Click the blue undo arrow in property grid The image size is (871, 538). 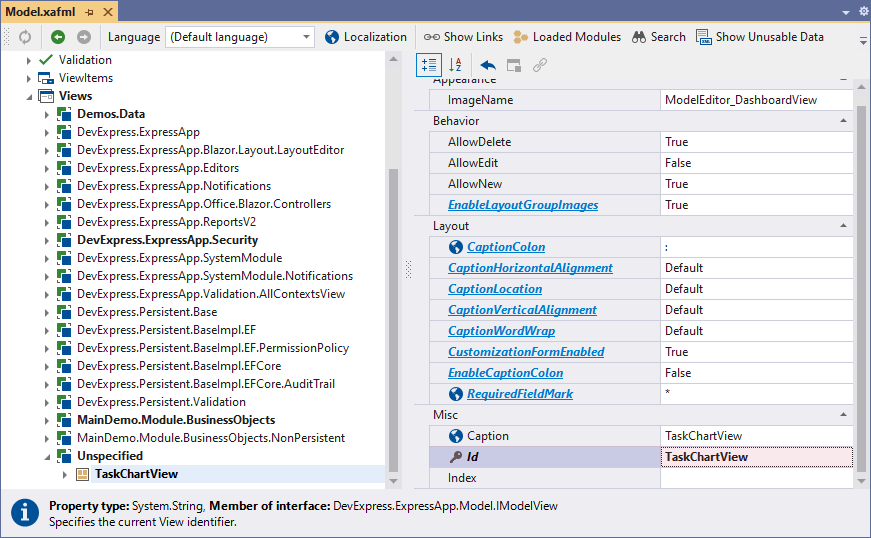coord(488,66)
